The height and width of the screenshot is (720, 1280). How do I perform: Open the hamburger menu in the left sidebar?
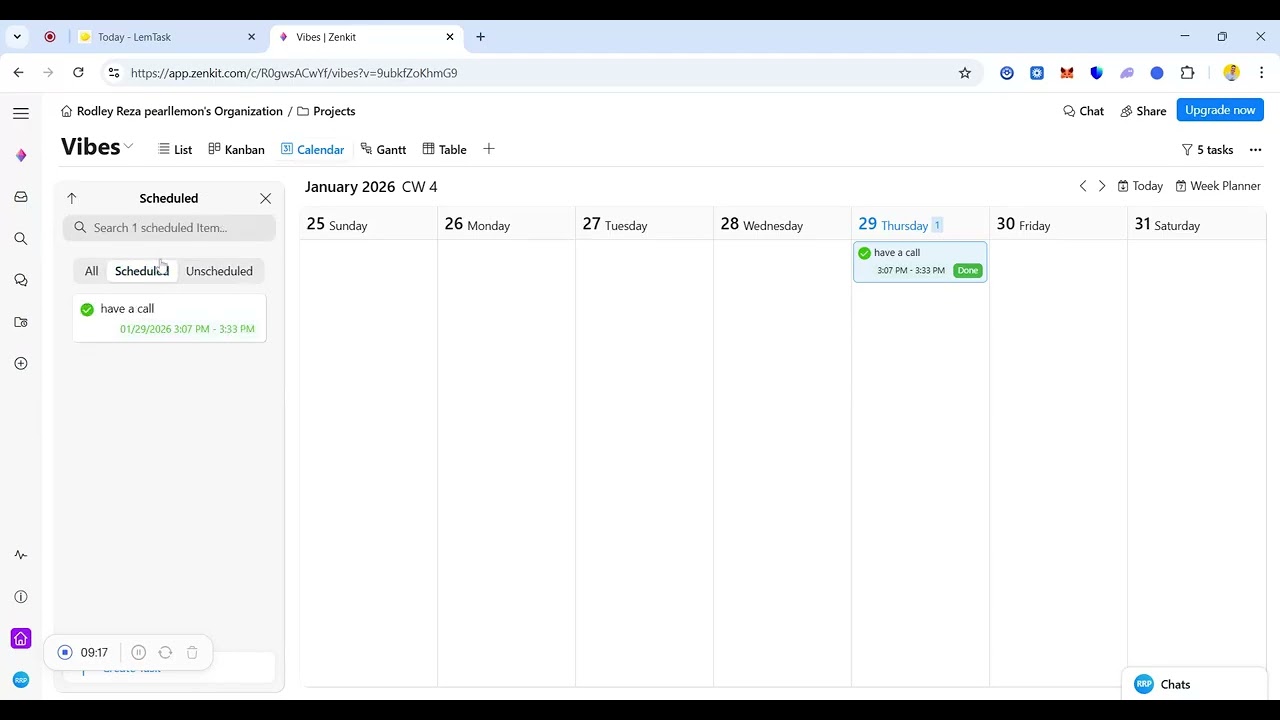[21, 113]
